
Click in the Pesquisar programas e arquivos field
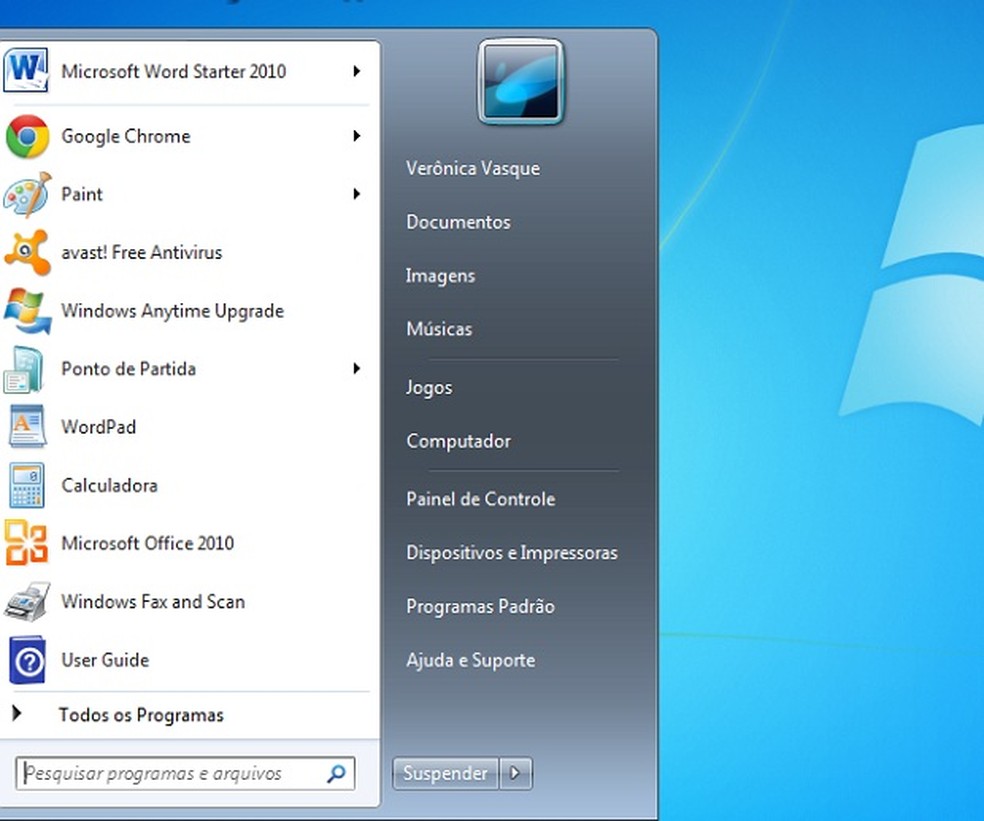point(185,773)
